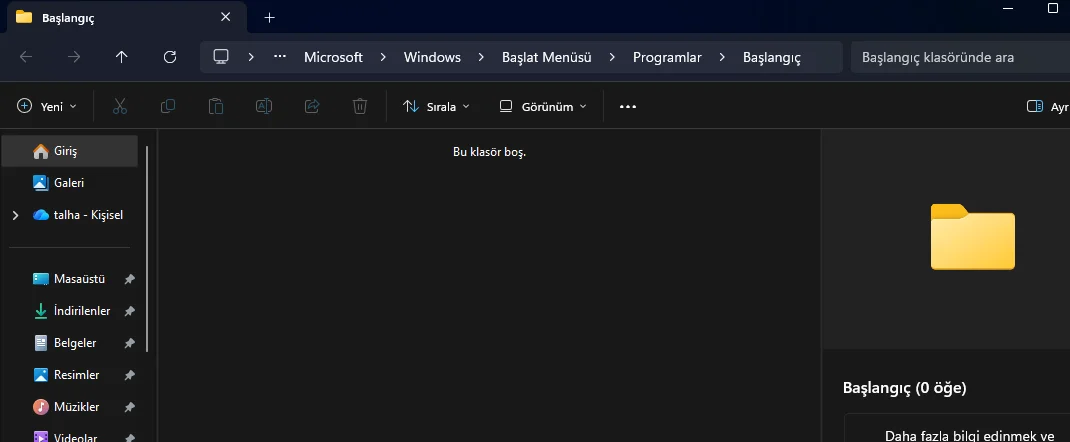Open the more options ellipsis in toolbar
Screen dimensions: 1070x442
coord(628,106)
